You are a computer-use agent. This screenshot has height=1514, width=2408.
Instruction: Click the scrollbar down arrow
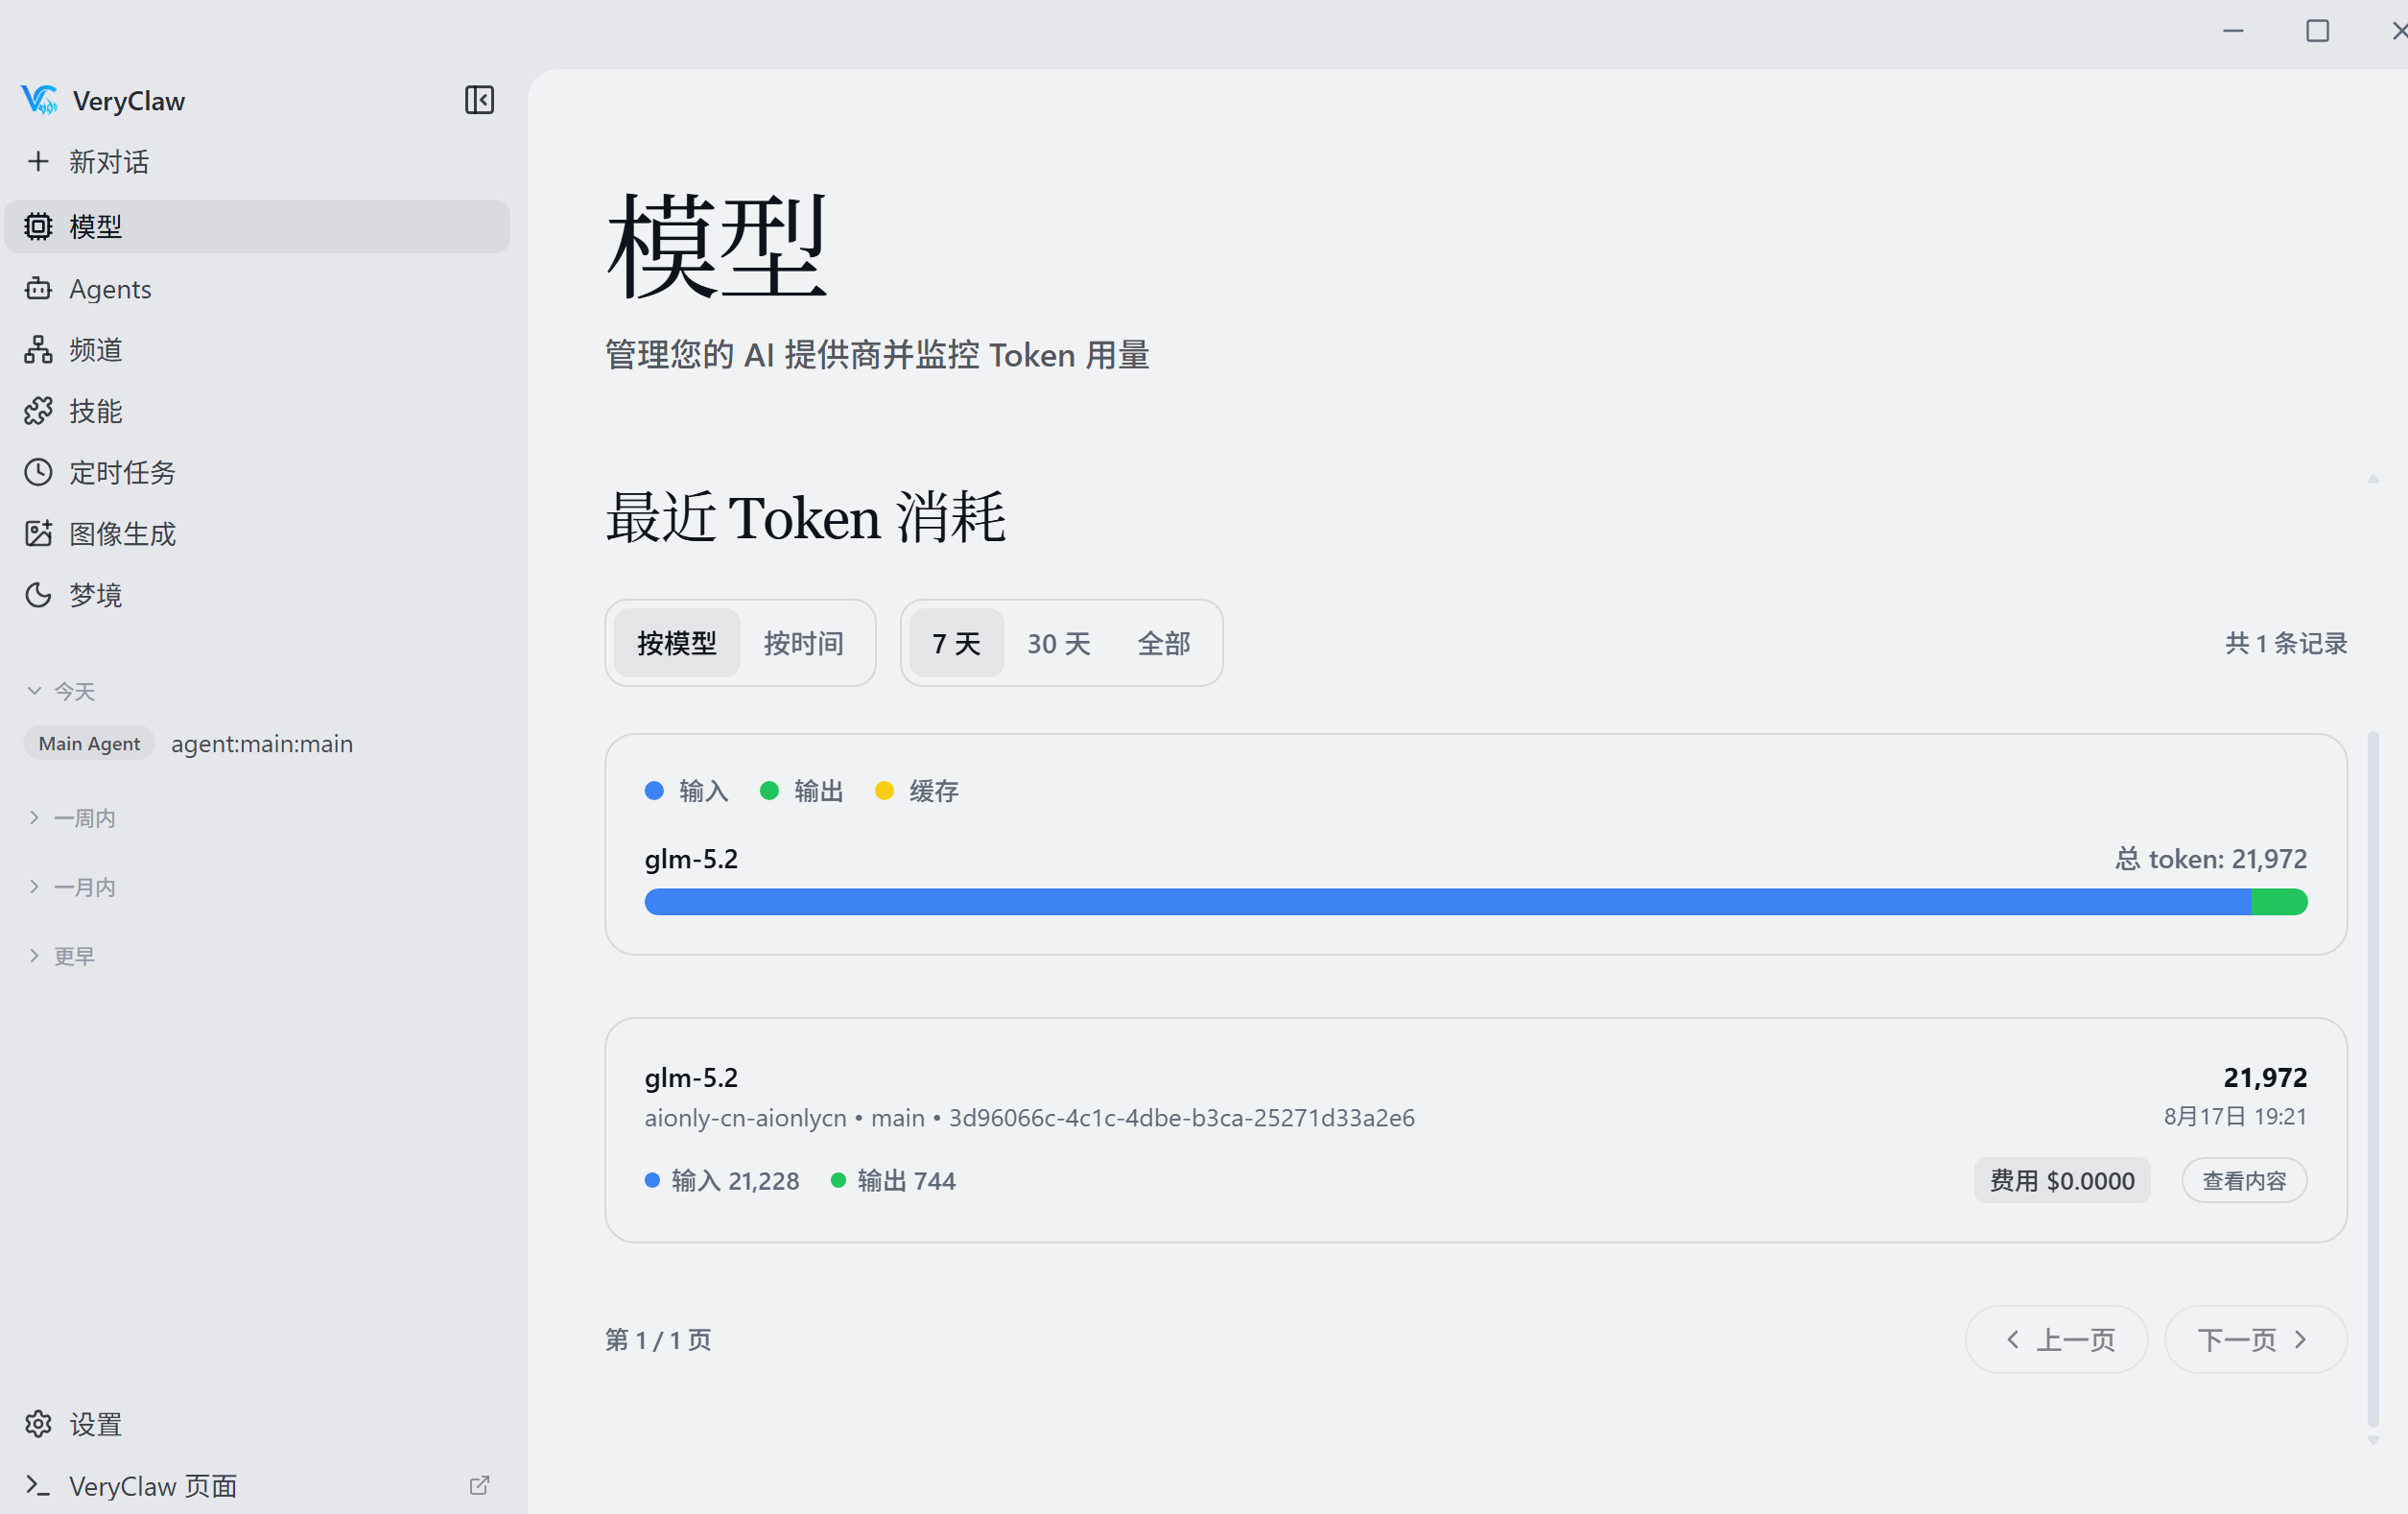click(2373, 1440)
